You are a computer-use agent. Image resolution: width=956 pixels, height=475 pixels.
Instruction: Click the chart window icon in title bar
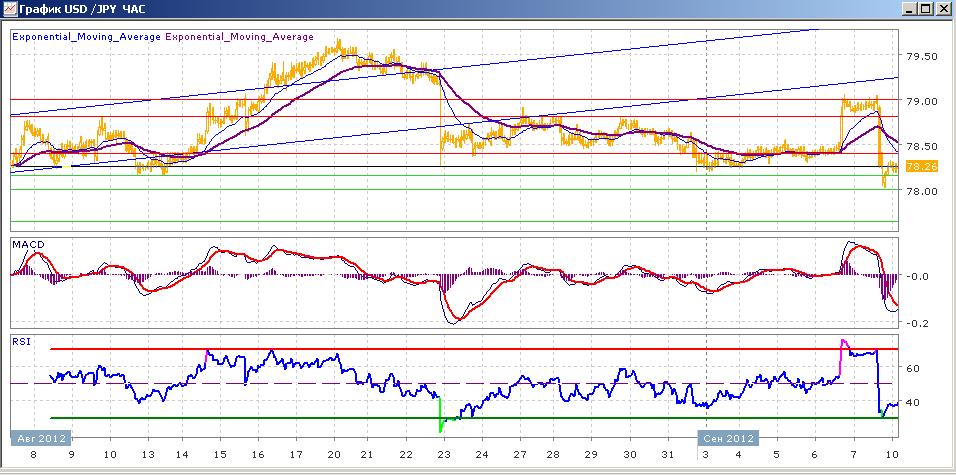pyautogui.click(x=9, y=9)
